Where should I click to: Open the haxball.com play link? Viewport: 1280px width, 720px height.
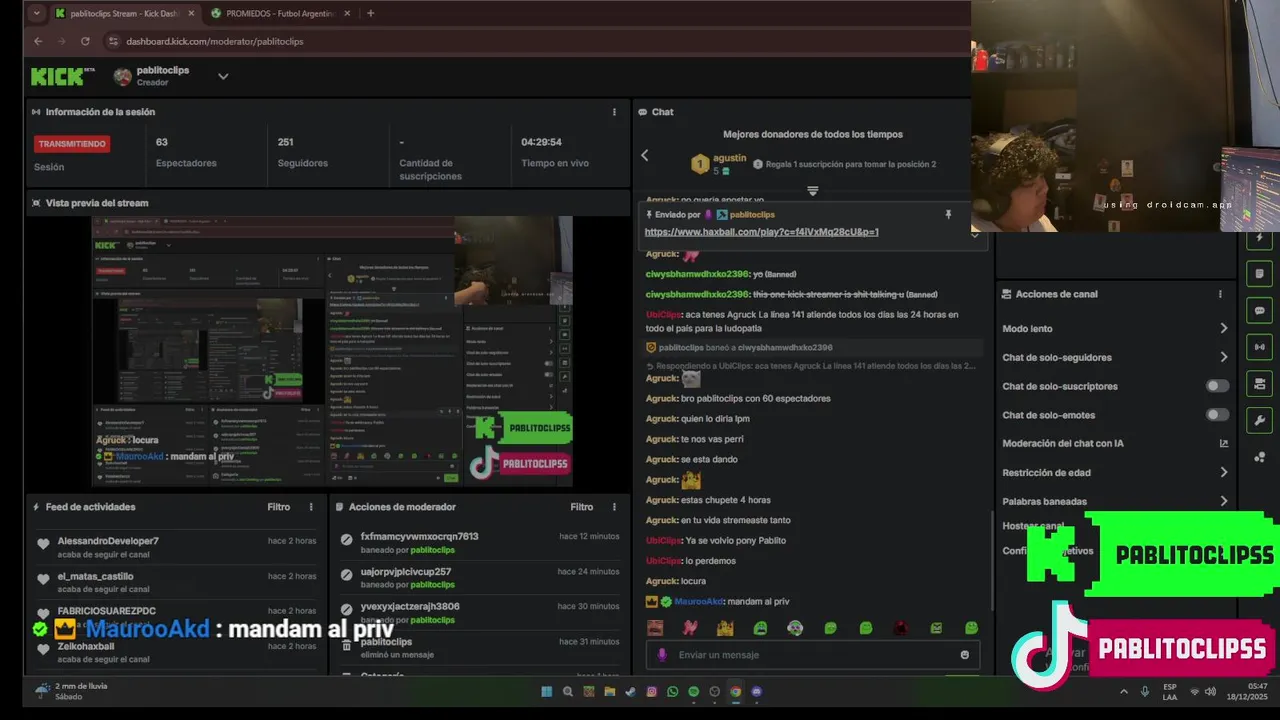(x=762, y=231)
